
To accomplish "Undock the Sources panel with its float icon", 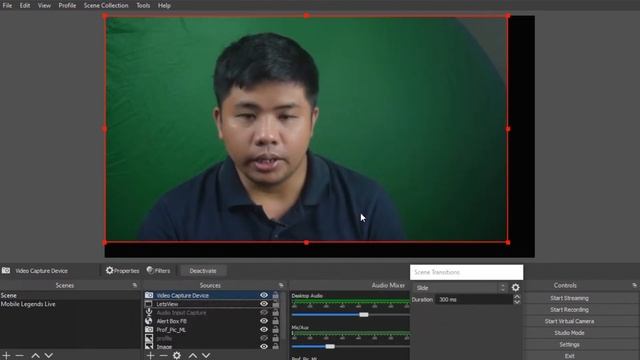I will [x=281, y=285].
